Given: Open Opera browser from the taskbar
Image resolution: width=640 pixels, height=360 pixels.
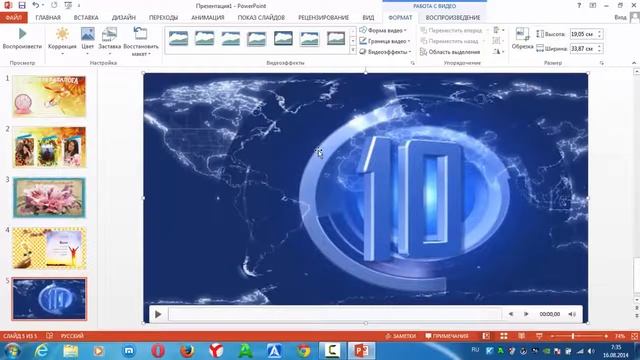Looking at the screenshot, I should coord(158,351).
